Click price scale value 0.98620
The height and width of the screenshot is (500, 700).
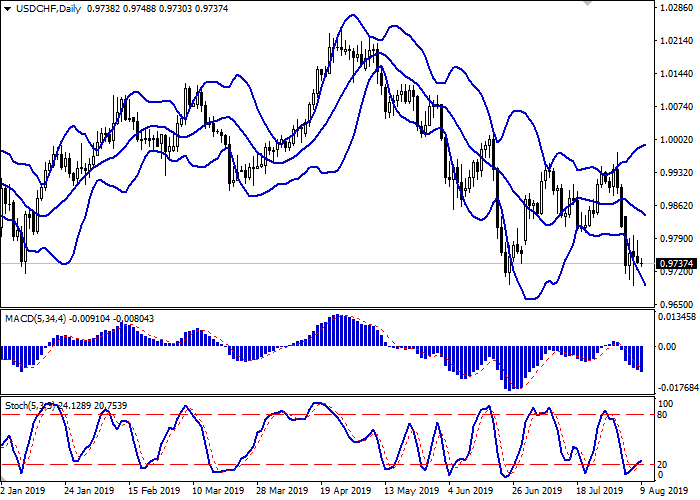(677, 206)
